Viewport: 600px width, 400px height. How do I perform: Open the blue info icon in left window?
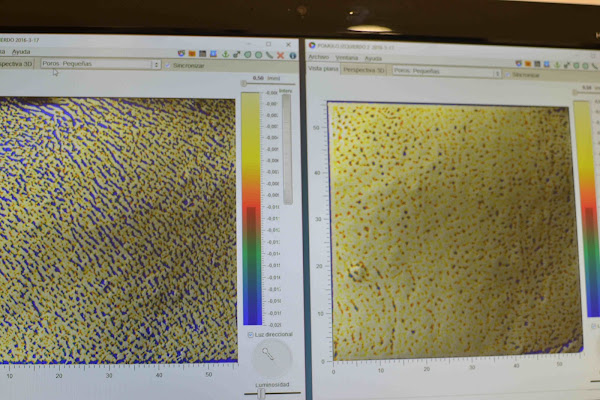coord(293,56)
